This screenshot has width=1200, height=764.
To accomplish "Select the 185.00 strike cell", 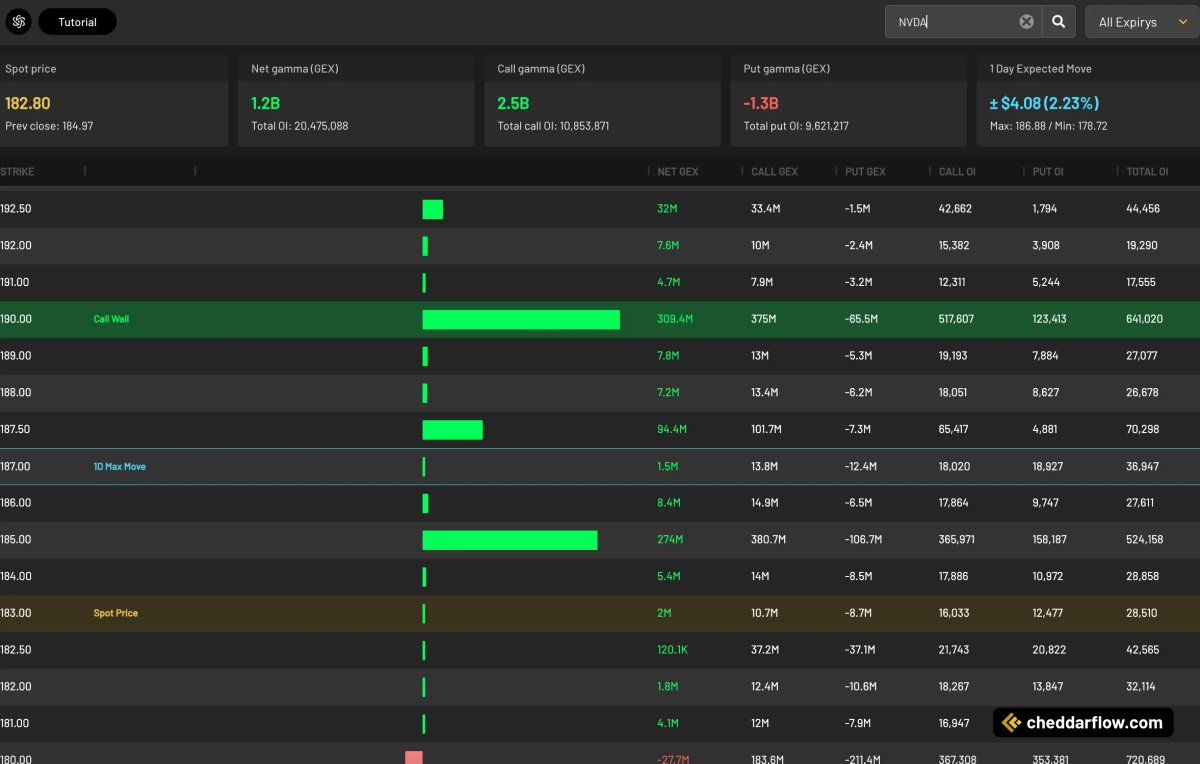I will pyautogui.click(x=16, y=540).
